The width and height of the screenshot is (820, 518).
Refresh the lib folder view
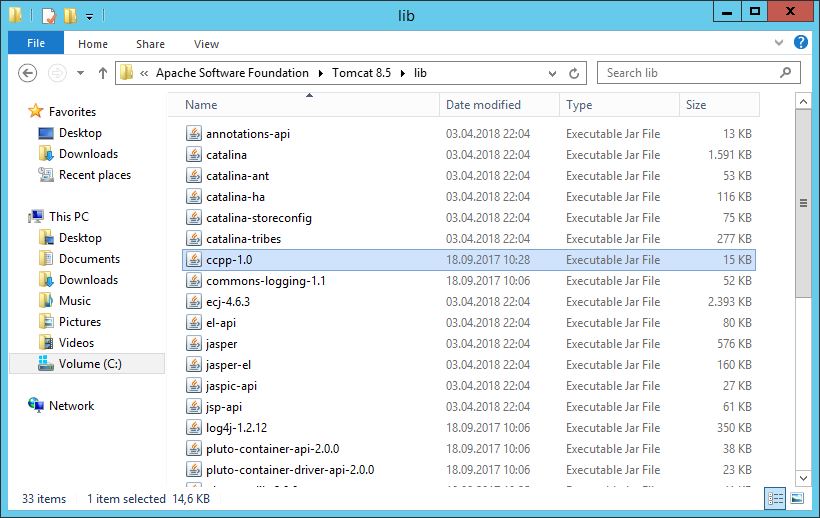pyautogui.click(x=574, y=74)
